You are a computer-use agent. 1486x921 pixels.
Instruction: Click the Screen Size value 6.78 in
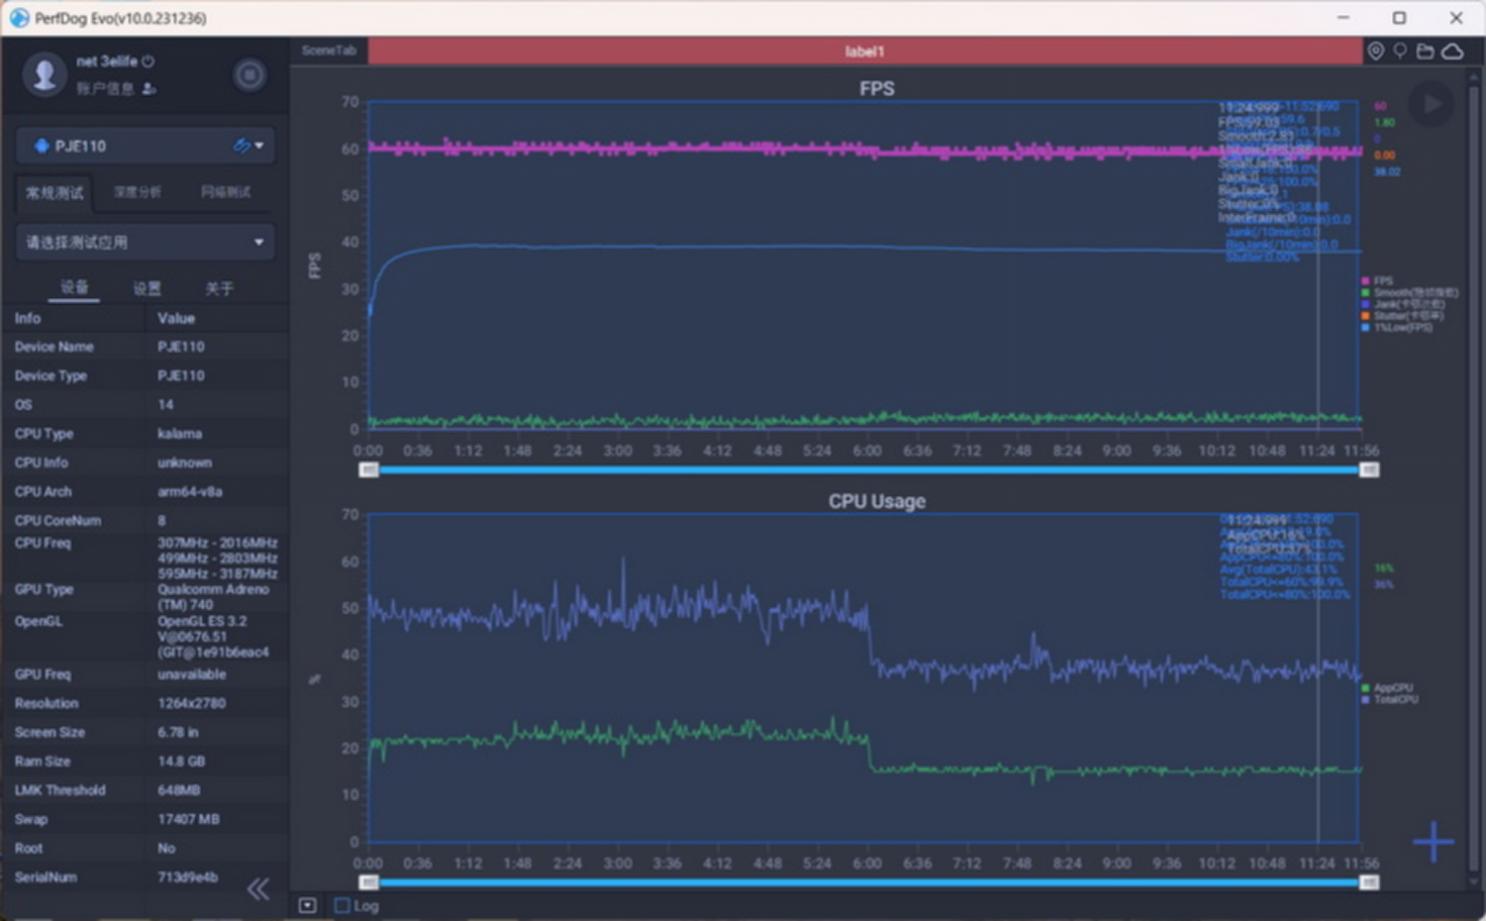point(178,733)
